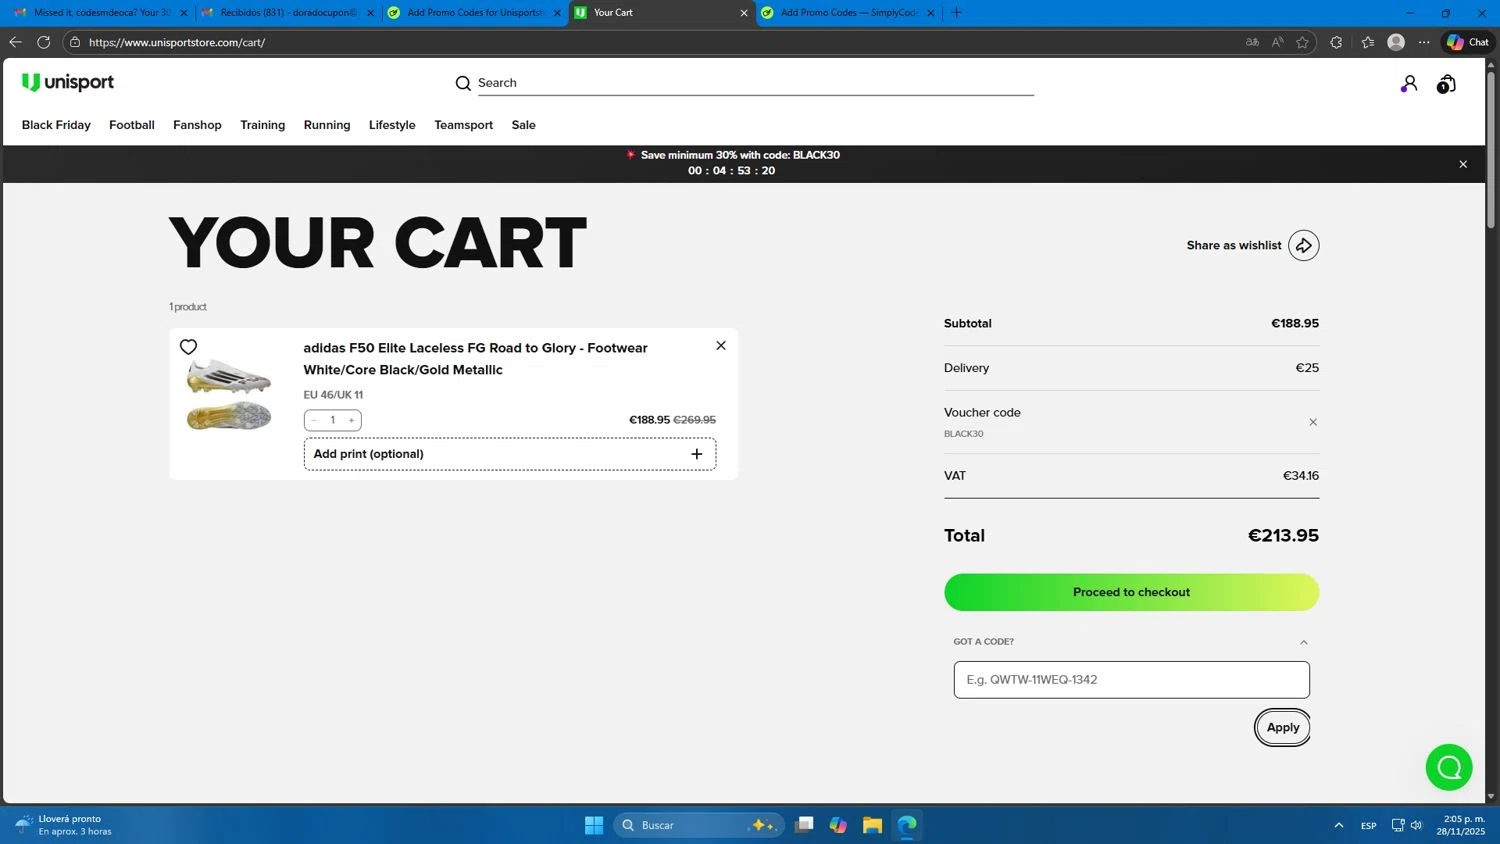Expand Add print (optional) option
The width and height of the screenshot is (1500, 844).
[510, 454]
